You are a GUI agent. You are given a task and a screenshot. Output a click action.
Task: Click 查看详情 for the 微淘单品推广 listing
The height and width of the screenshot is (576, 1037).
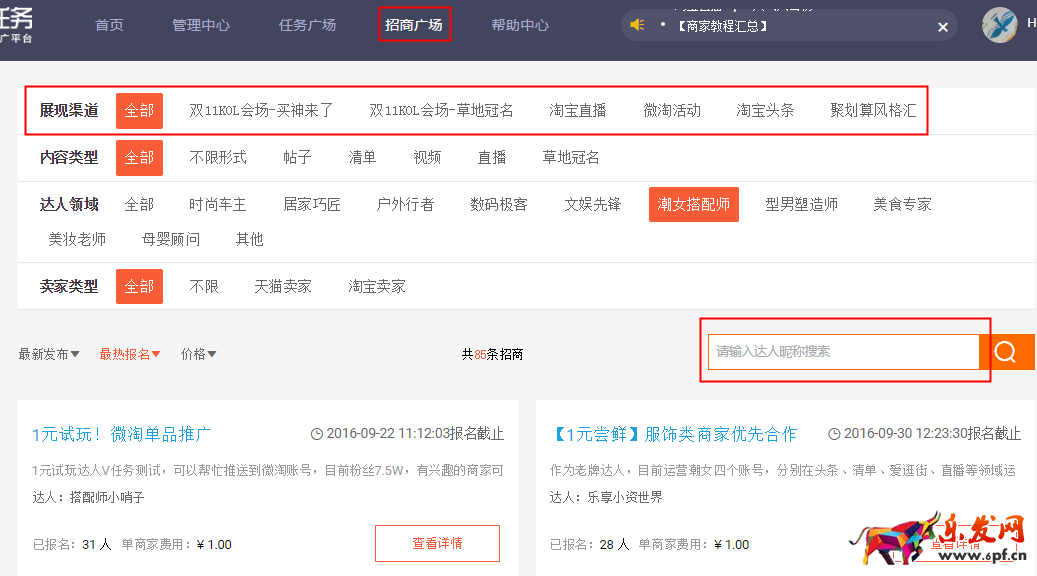pos(437,543)
